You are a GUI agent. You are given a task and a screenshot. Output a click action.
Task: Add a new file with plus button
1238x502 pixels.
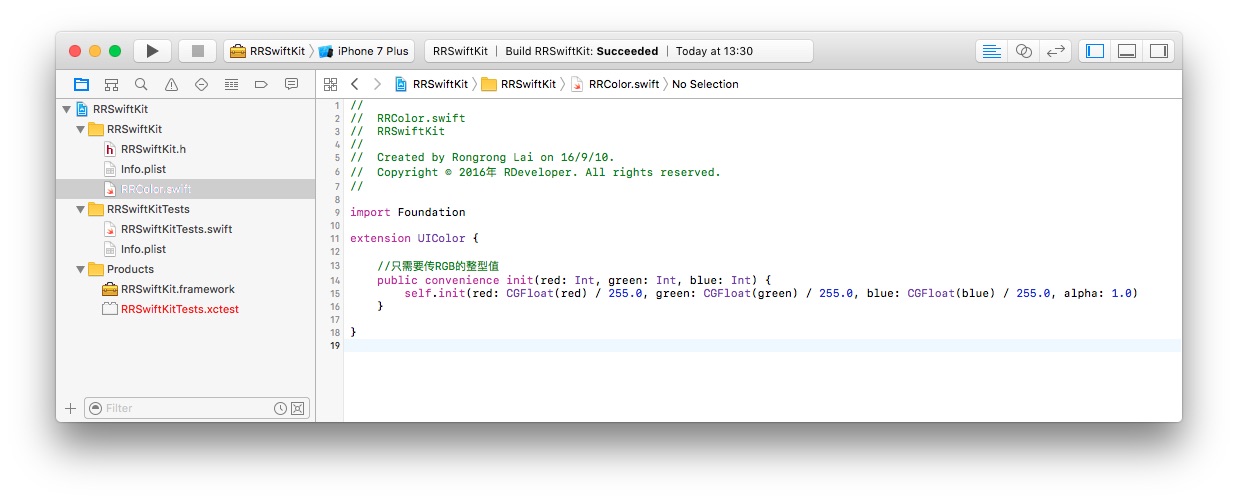point(70,408)
